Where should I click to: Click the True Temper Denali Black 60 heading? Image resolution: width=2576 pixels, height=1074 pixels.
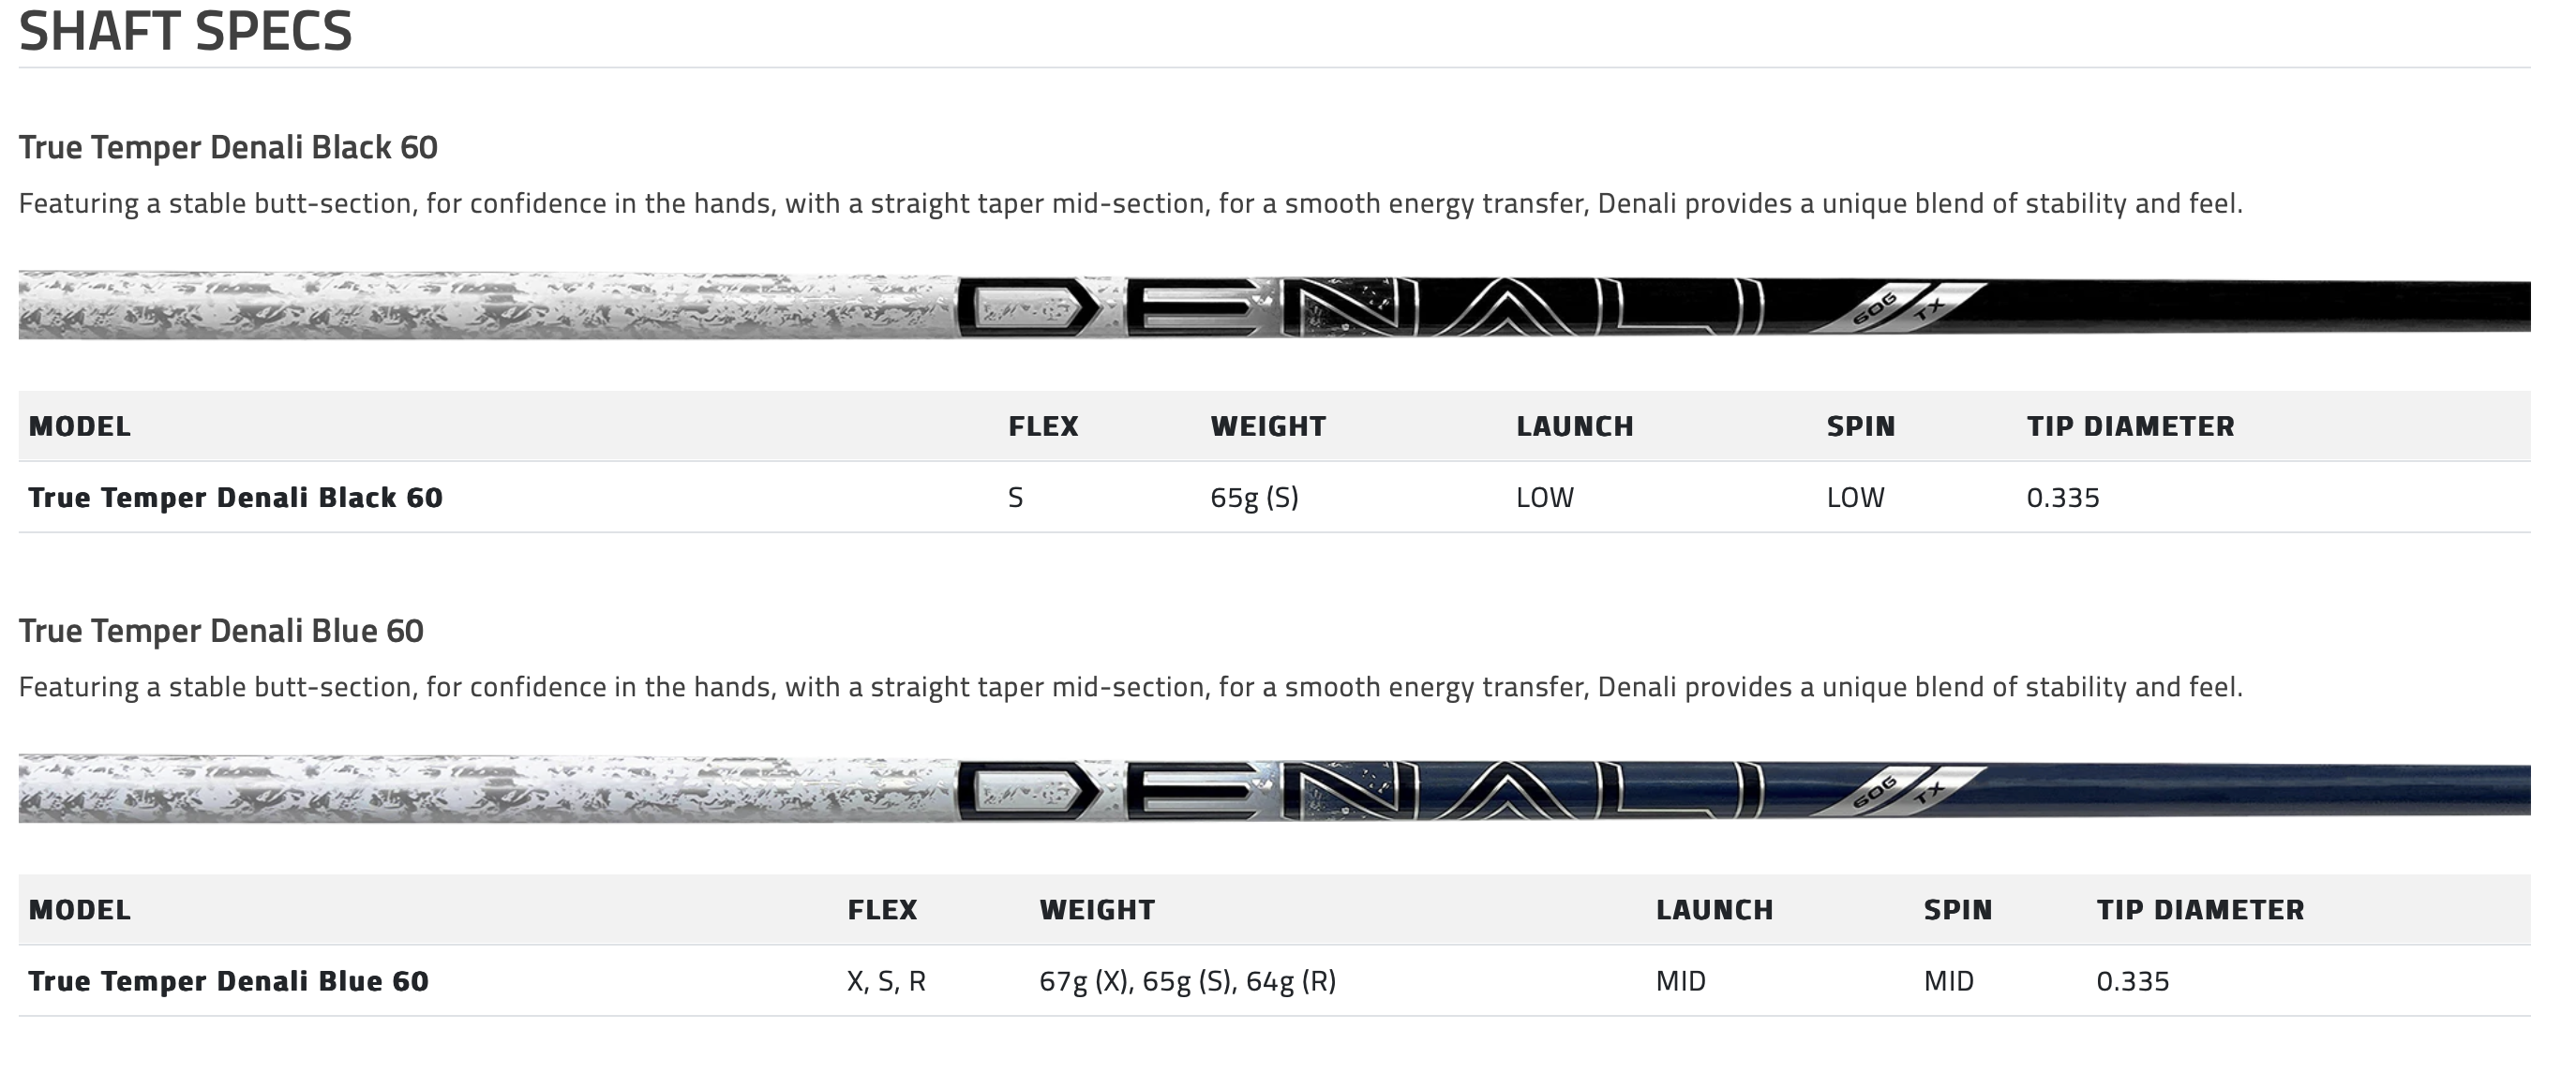pos(228,147)
